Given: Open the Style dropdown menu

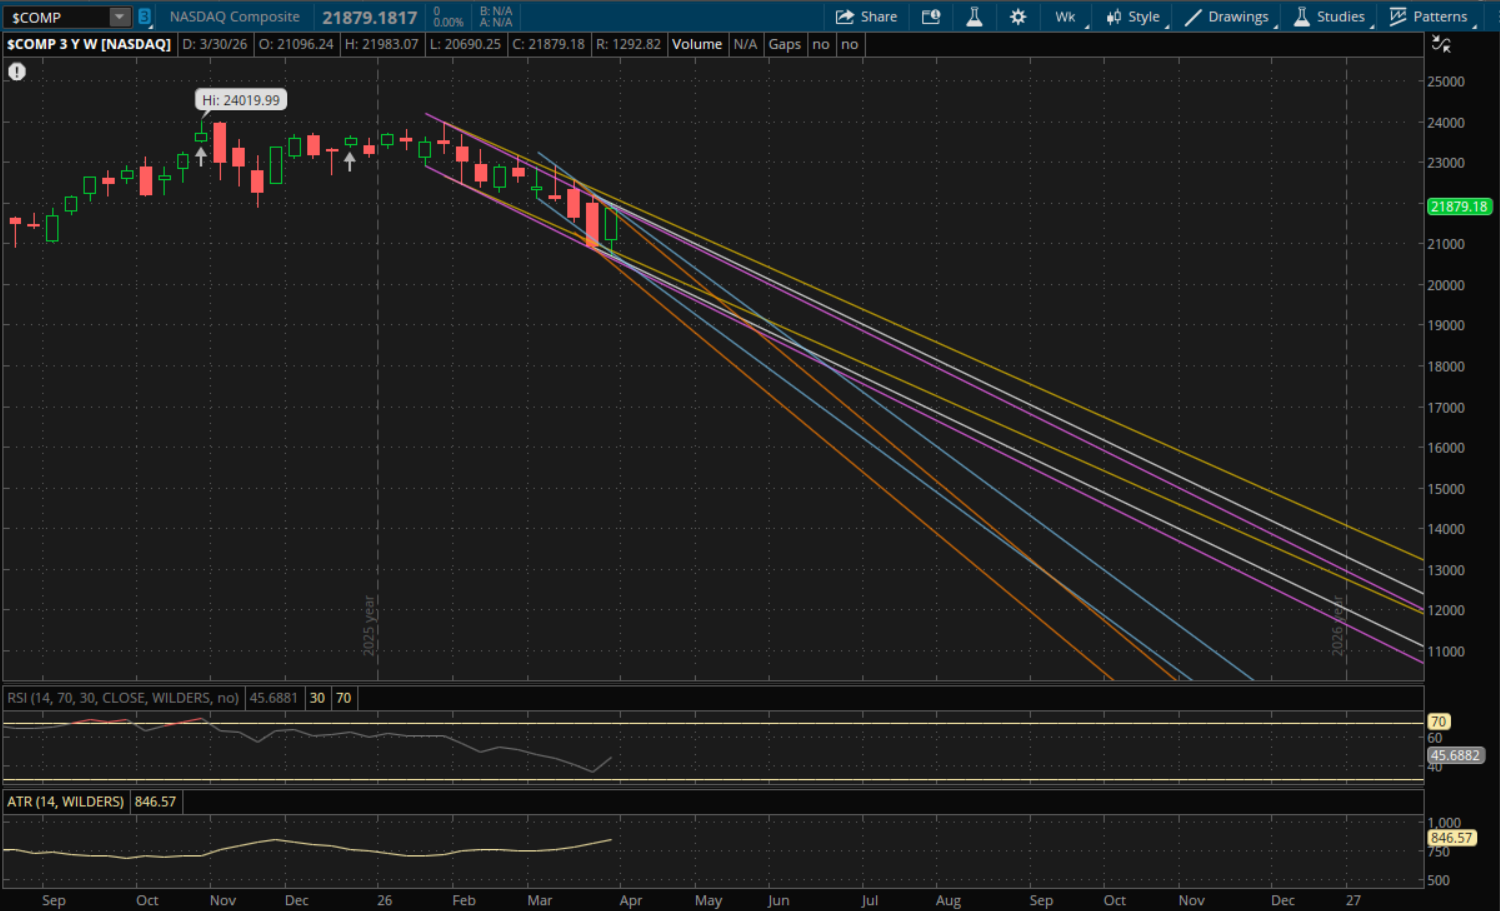Looking at the screenshot, I should 1133,17.
